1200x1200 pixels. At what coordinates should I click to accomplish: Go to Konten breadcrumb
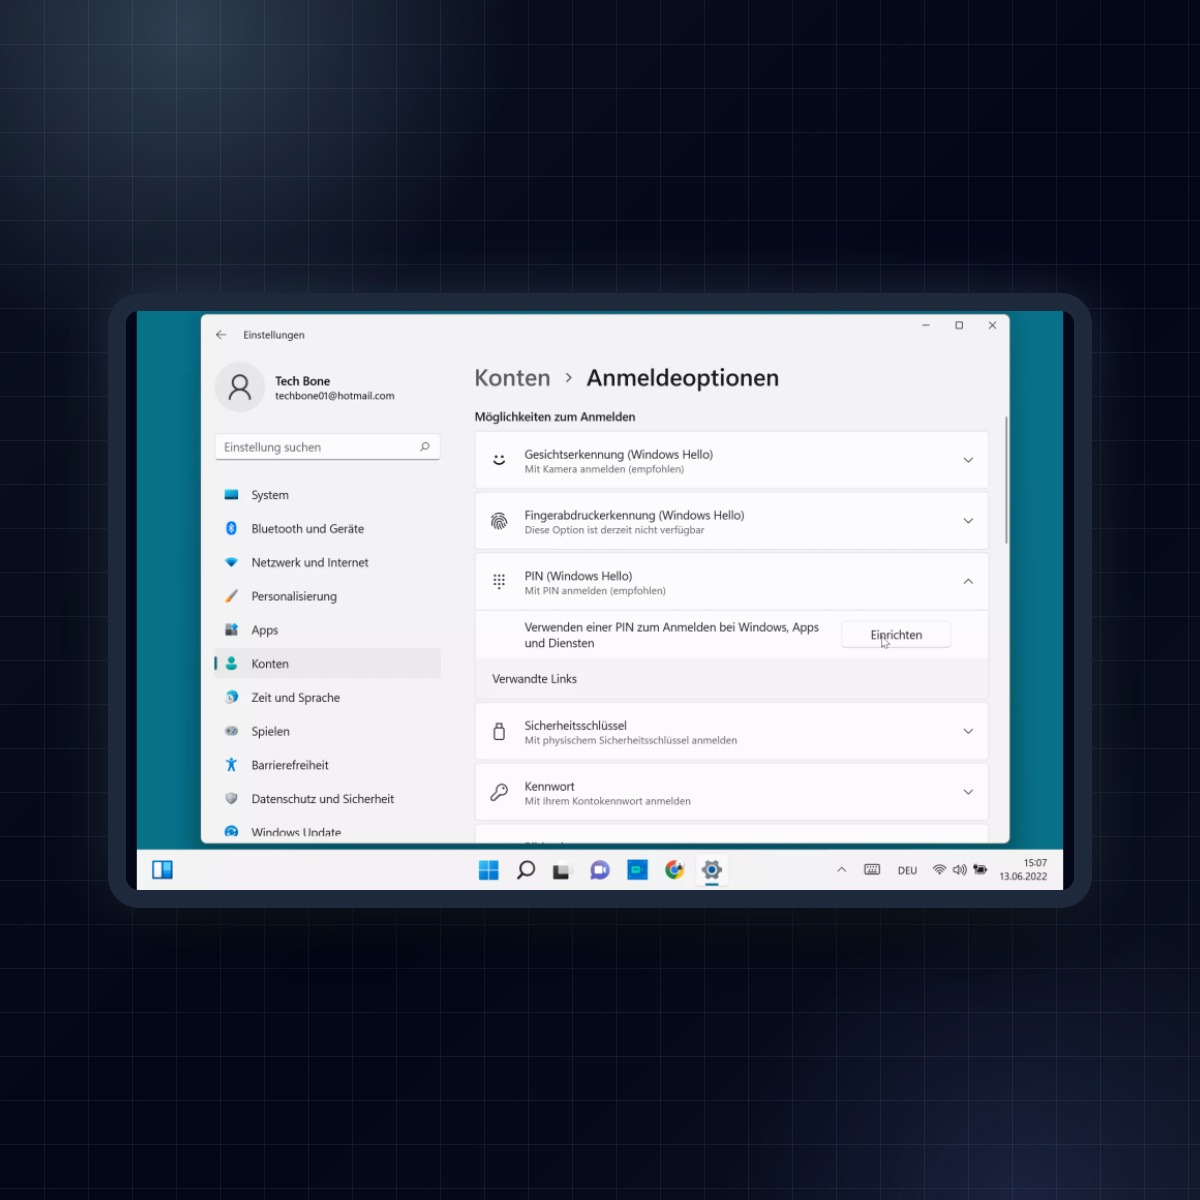point(512,378)
